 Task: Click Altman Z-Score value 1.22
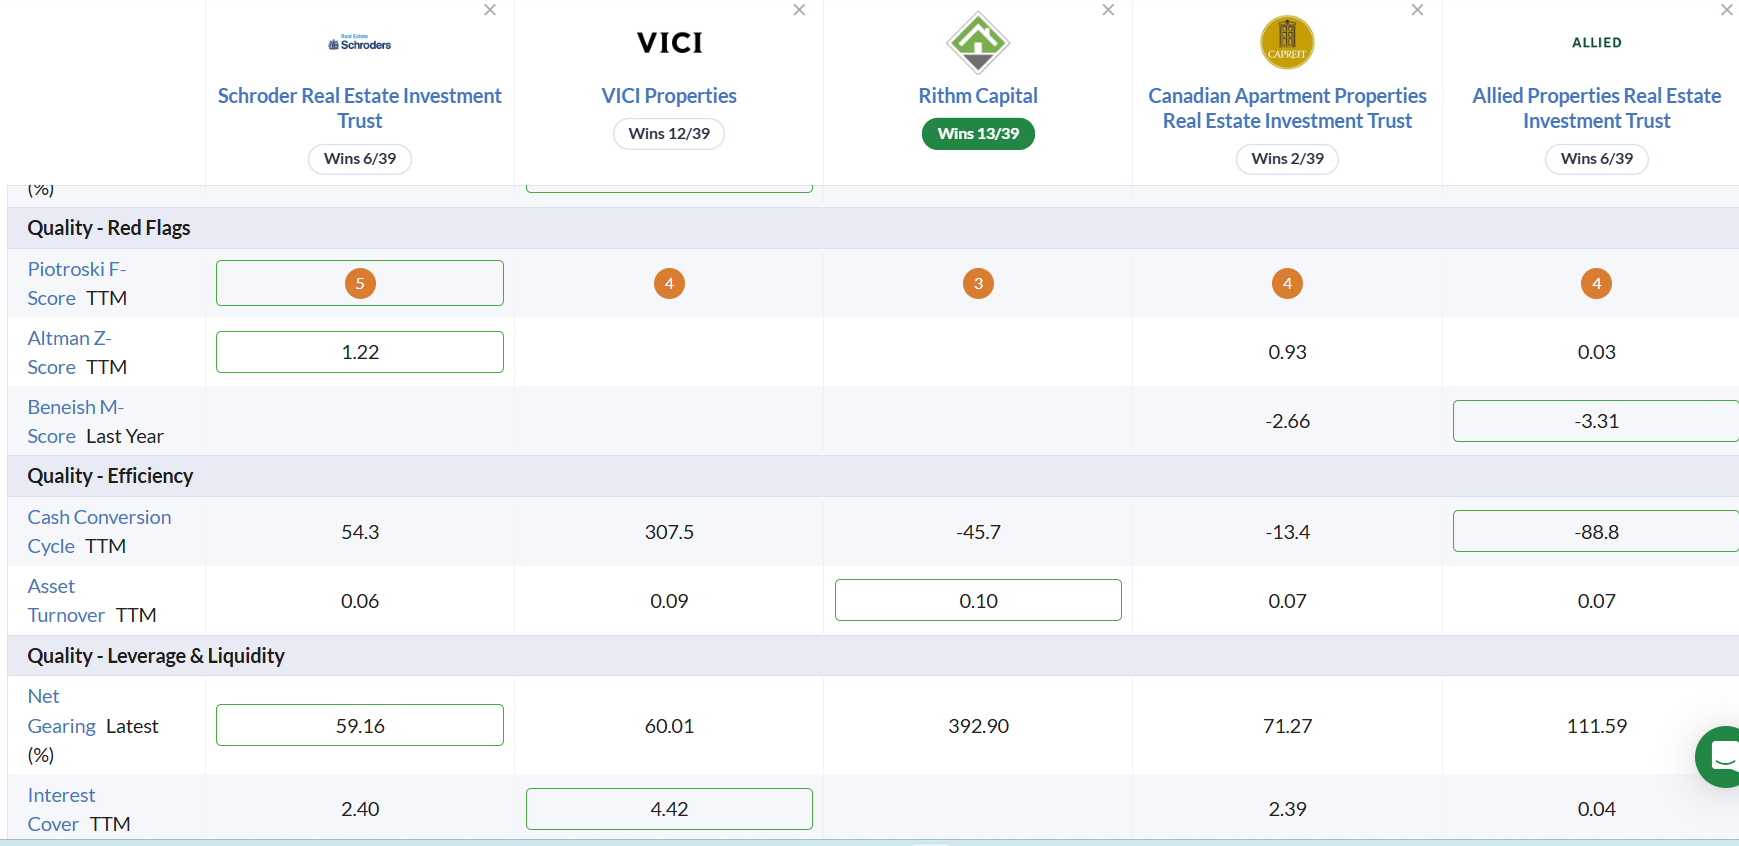pyautogui.click(x=360, y=352)
